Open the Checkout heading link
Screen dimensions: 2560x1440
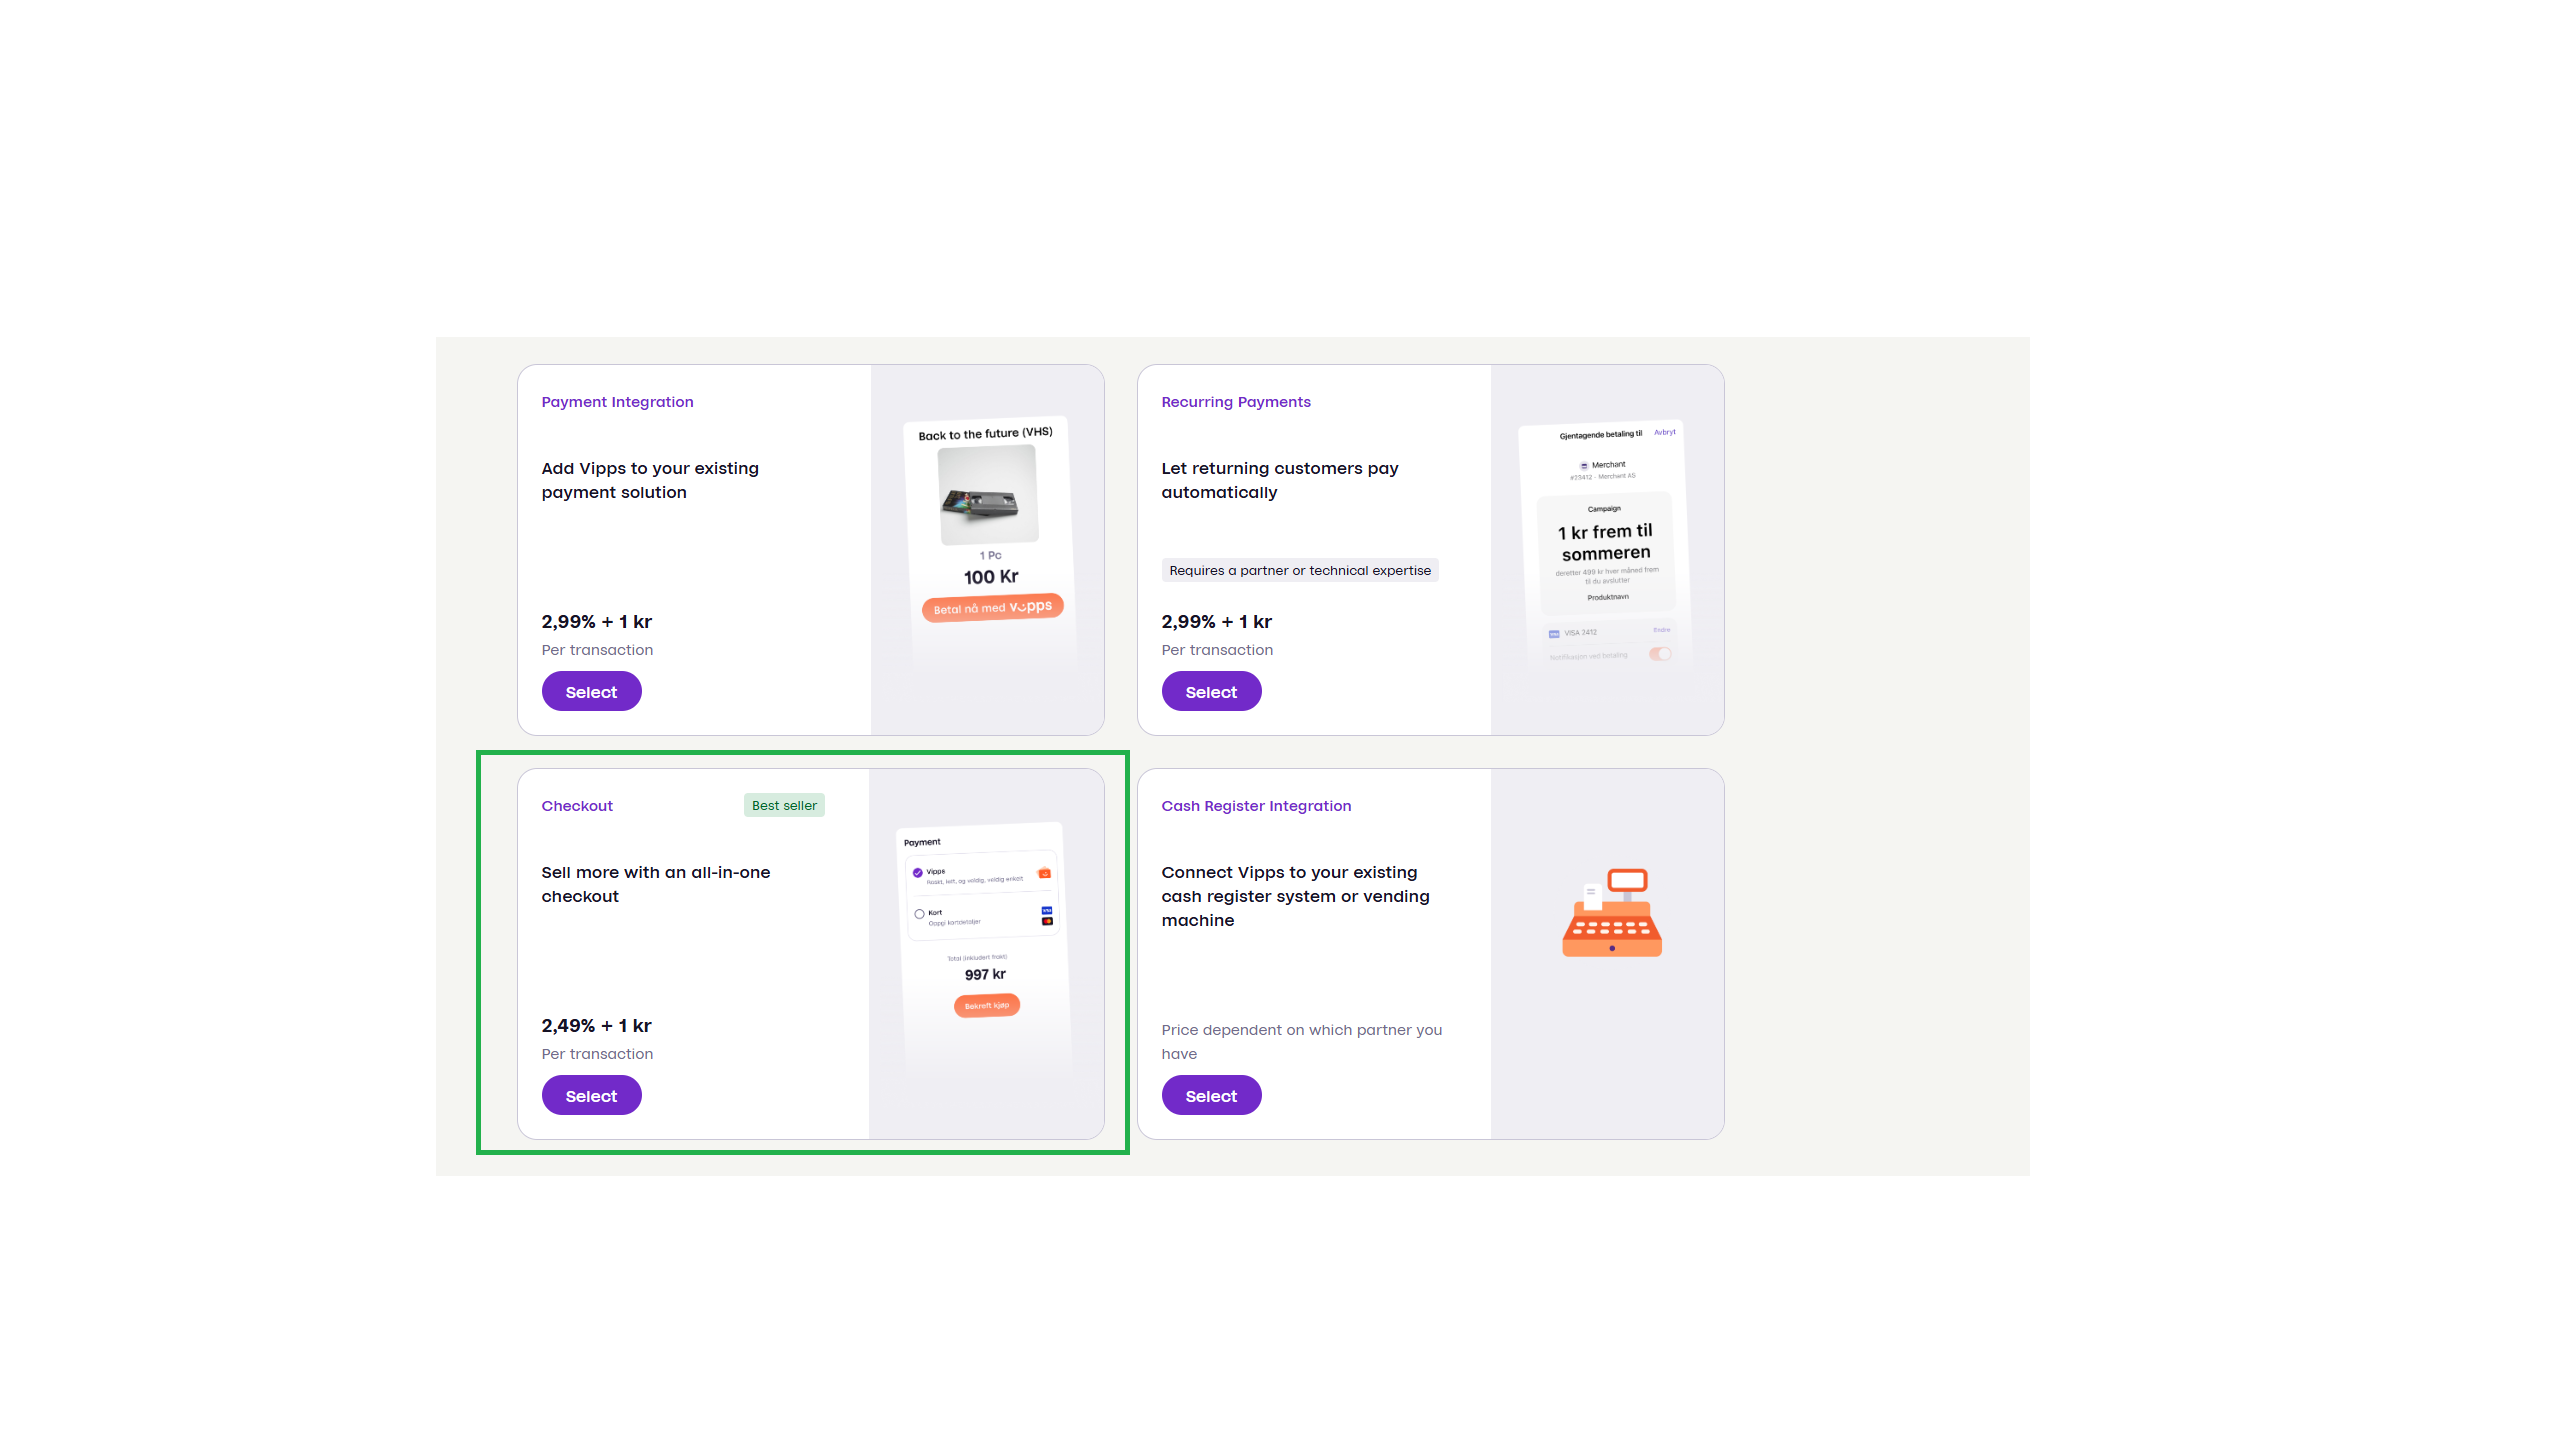click(577, 806)
